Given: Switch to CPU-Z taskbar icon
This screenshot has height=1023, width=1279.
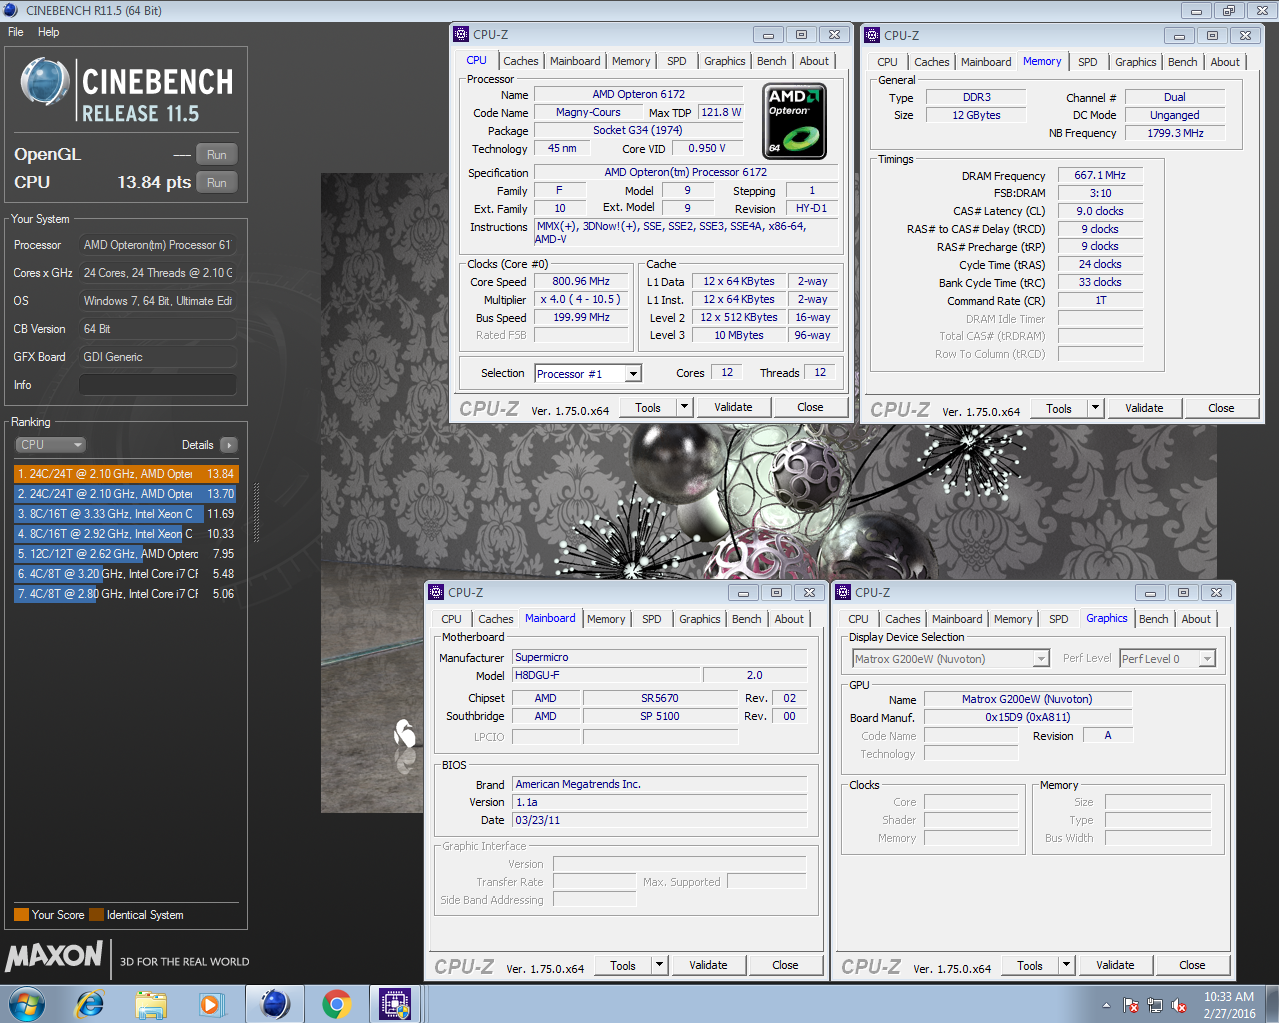Looking at the screenshot, I should coord(395,1004).
